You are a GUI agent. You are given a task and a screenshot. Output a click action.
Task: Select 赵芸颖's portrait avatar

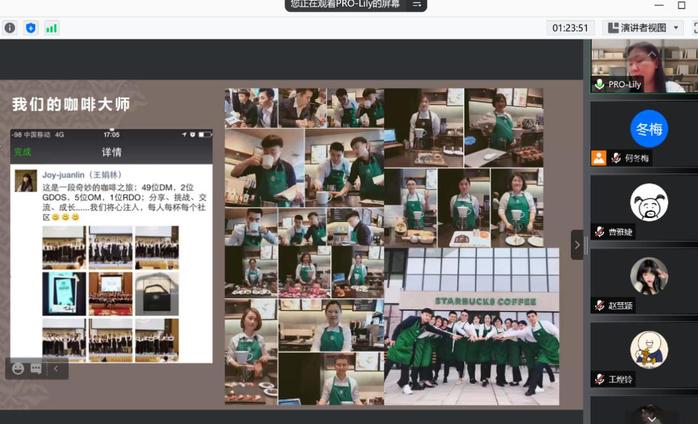649,276
